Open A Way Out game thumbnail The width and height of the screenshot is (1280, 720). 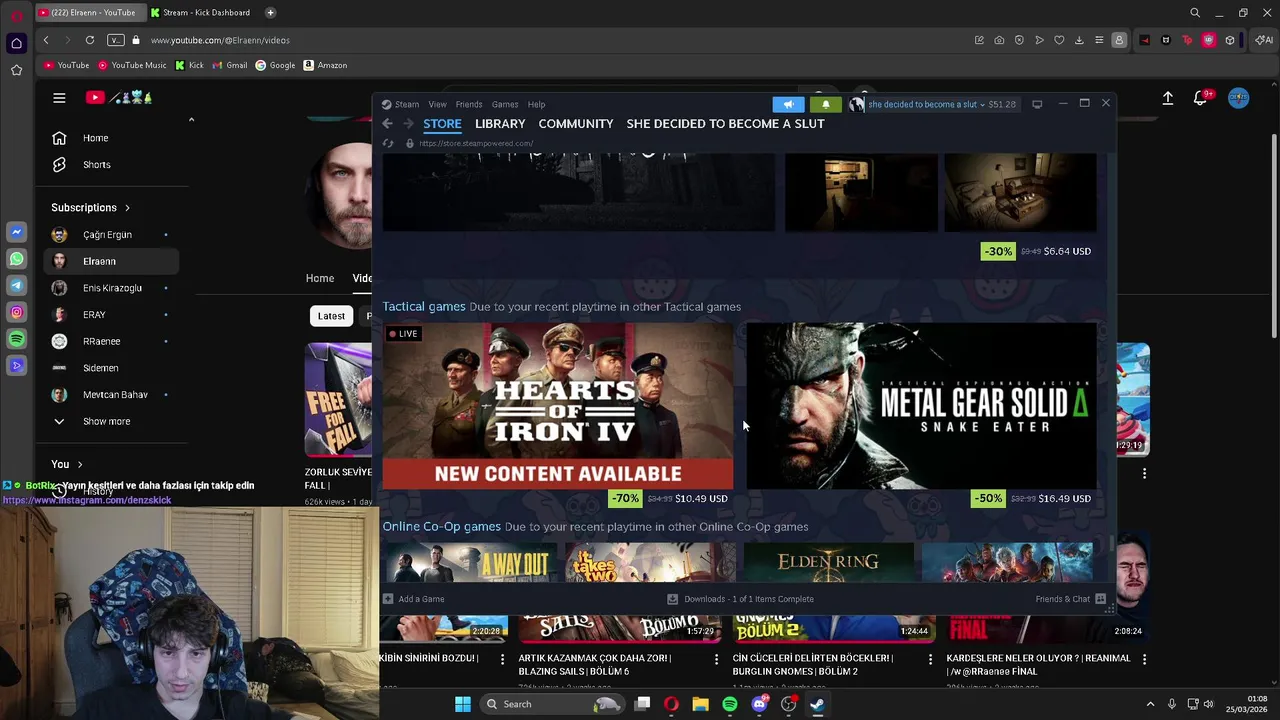[470, 562]
